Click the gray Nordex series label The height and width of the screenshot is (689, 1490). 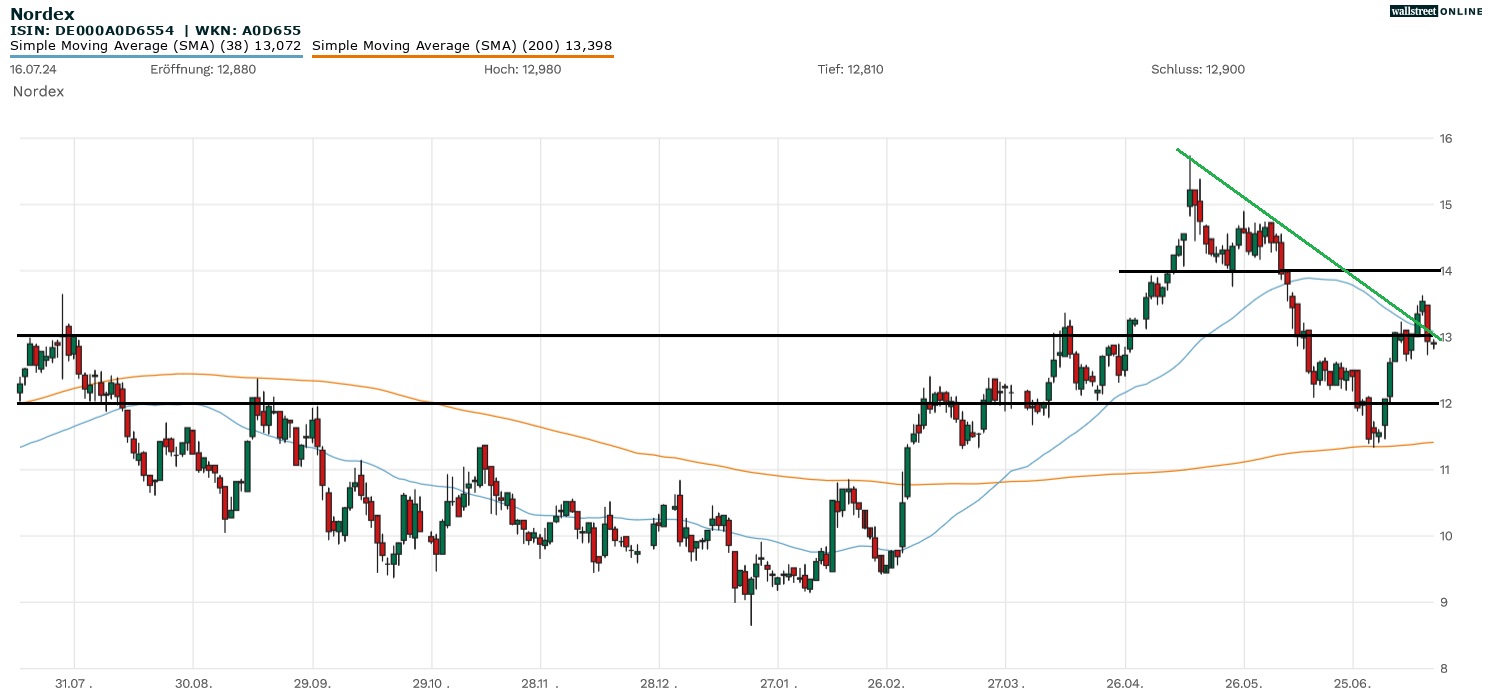(x=38, y=91)
